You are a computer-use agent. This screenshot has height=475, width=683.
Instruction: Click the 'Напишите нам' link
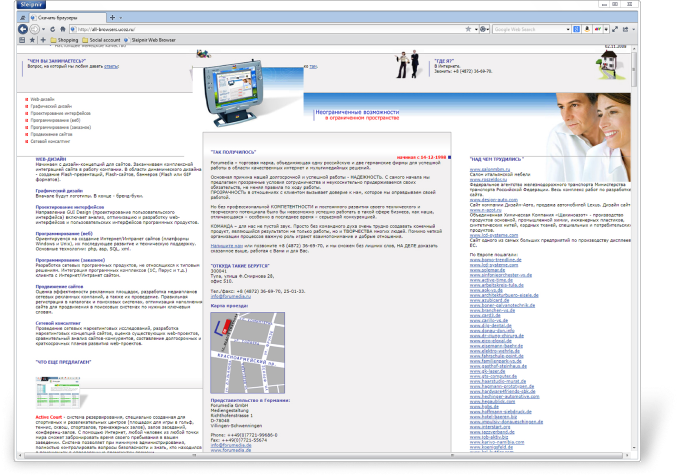(x=227, y=246)
